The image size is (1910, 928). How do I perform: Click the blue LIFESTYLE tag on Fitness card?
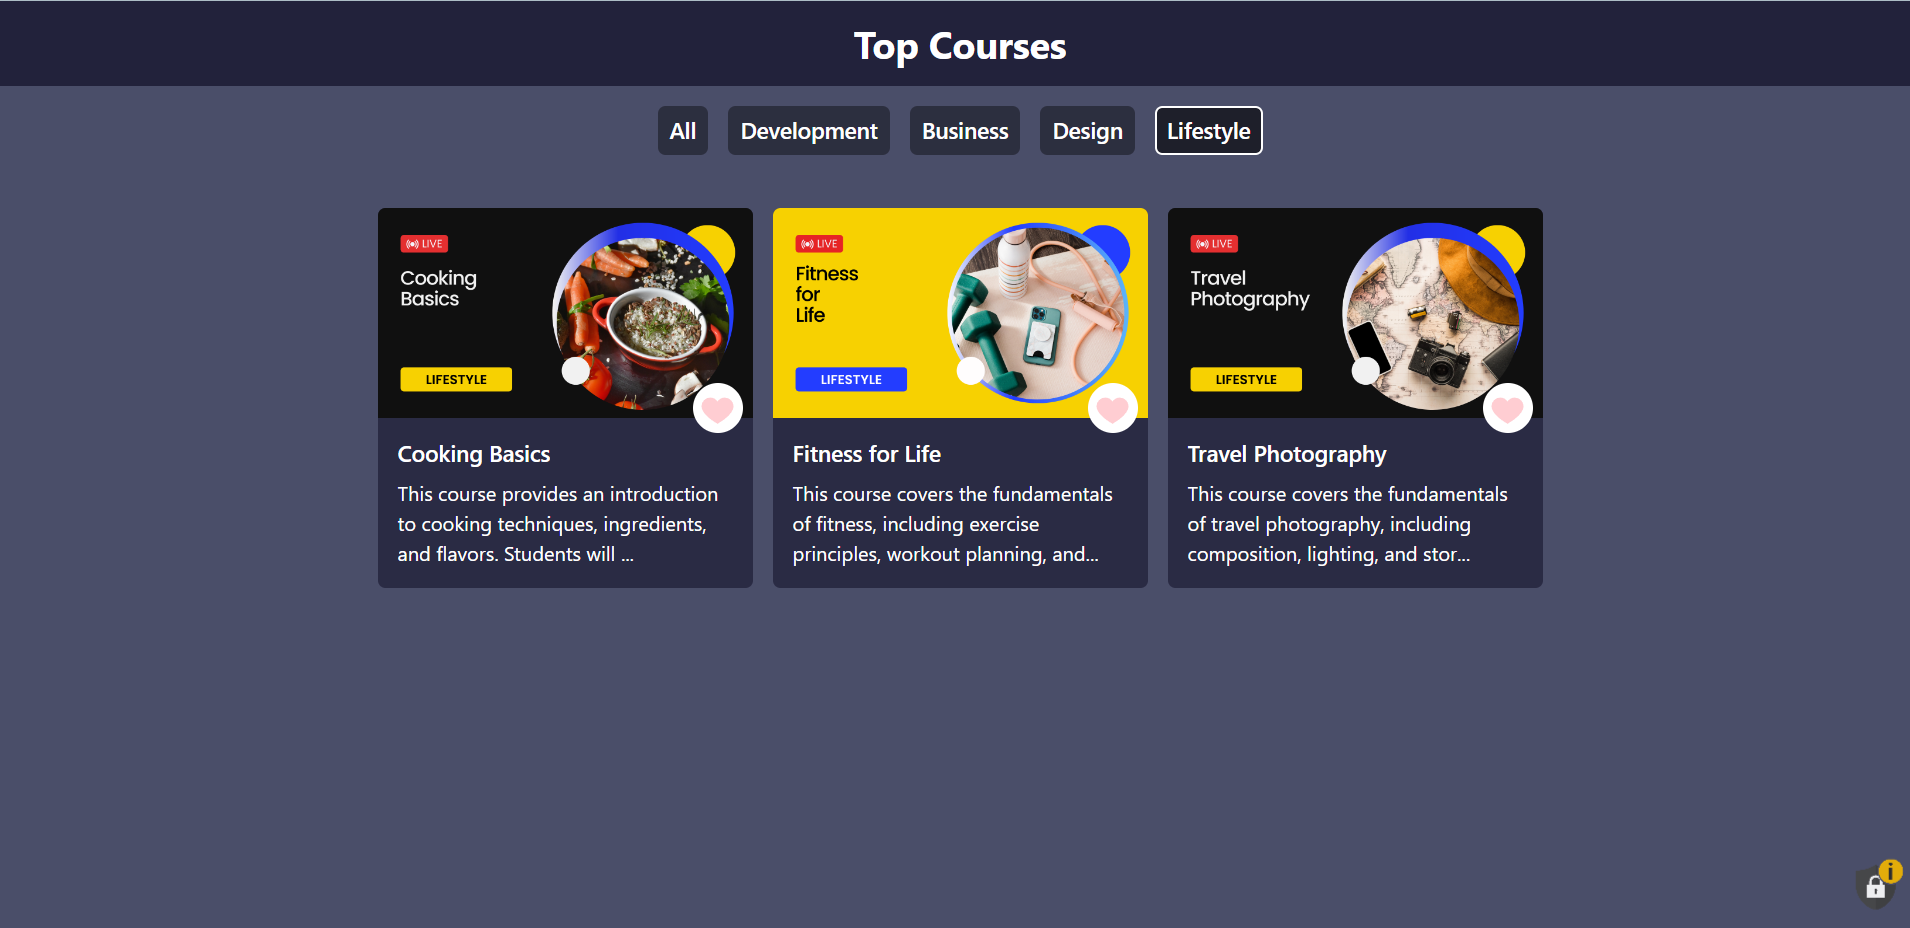coord(851,380)
